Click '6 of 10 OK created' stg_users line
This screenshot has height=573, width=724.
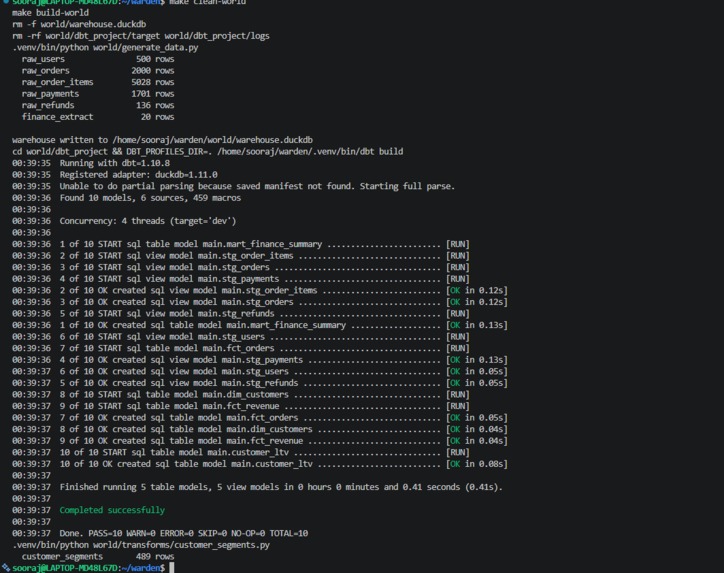[x=260, y=371]
